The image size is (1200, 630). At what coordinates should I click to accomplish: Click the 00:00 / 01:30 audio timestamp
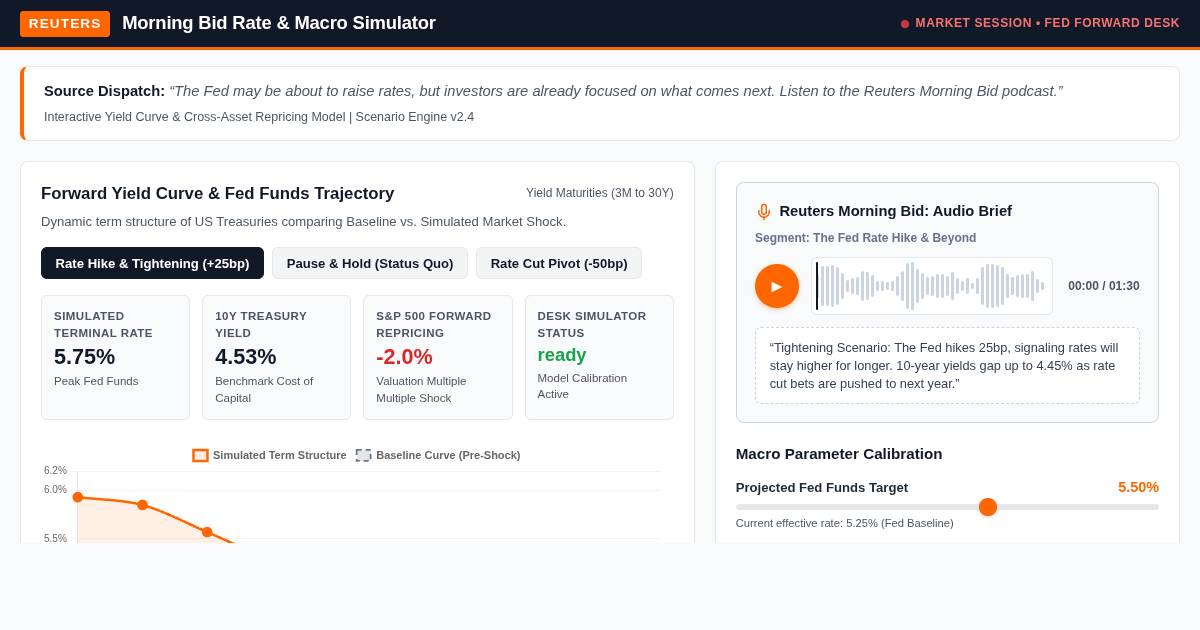point(1103,286)
